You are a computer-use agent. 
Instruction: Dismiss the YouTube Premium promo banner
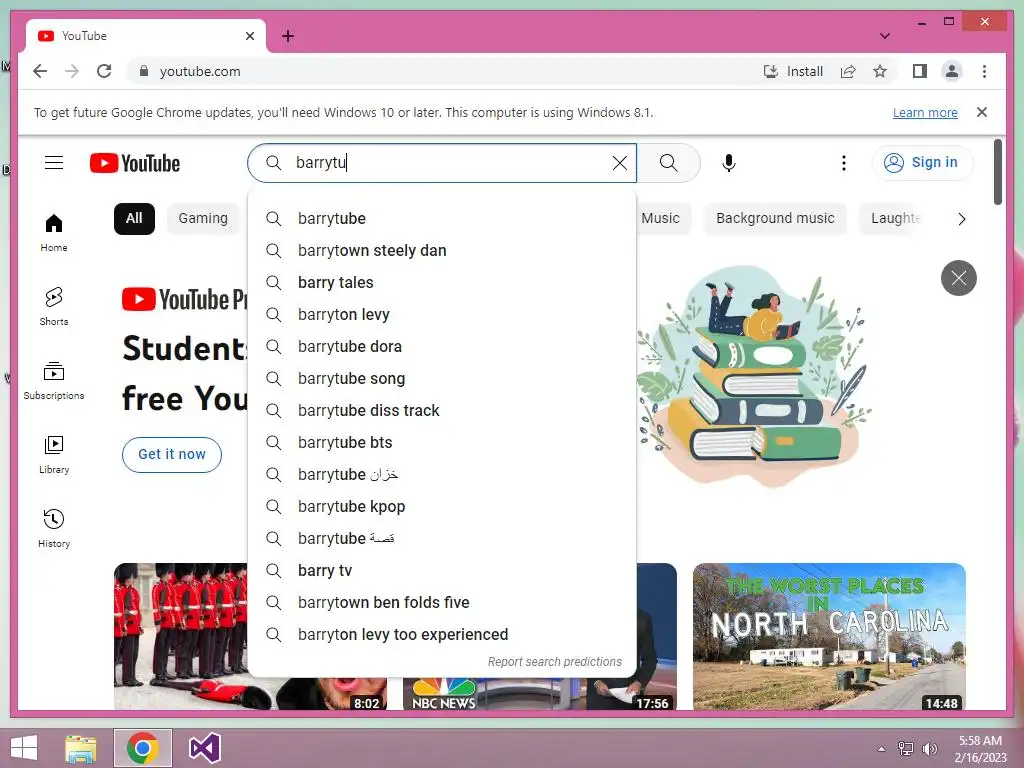[x=959, y=278]
